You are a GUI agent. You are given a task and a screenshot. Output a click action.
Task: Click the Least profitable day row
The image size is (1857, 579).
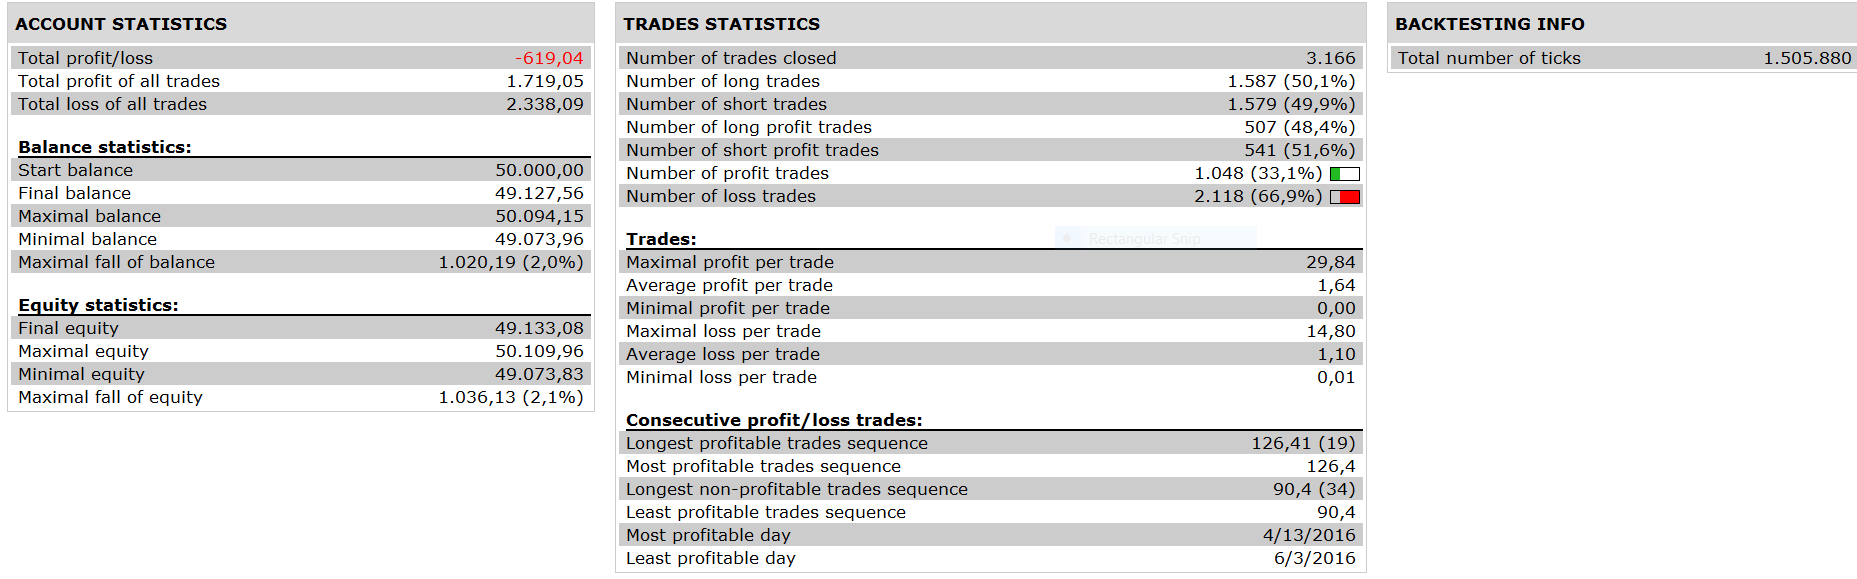(x=991, y=558)
